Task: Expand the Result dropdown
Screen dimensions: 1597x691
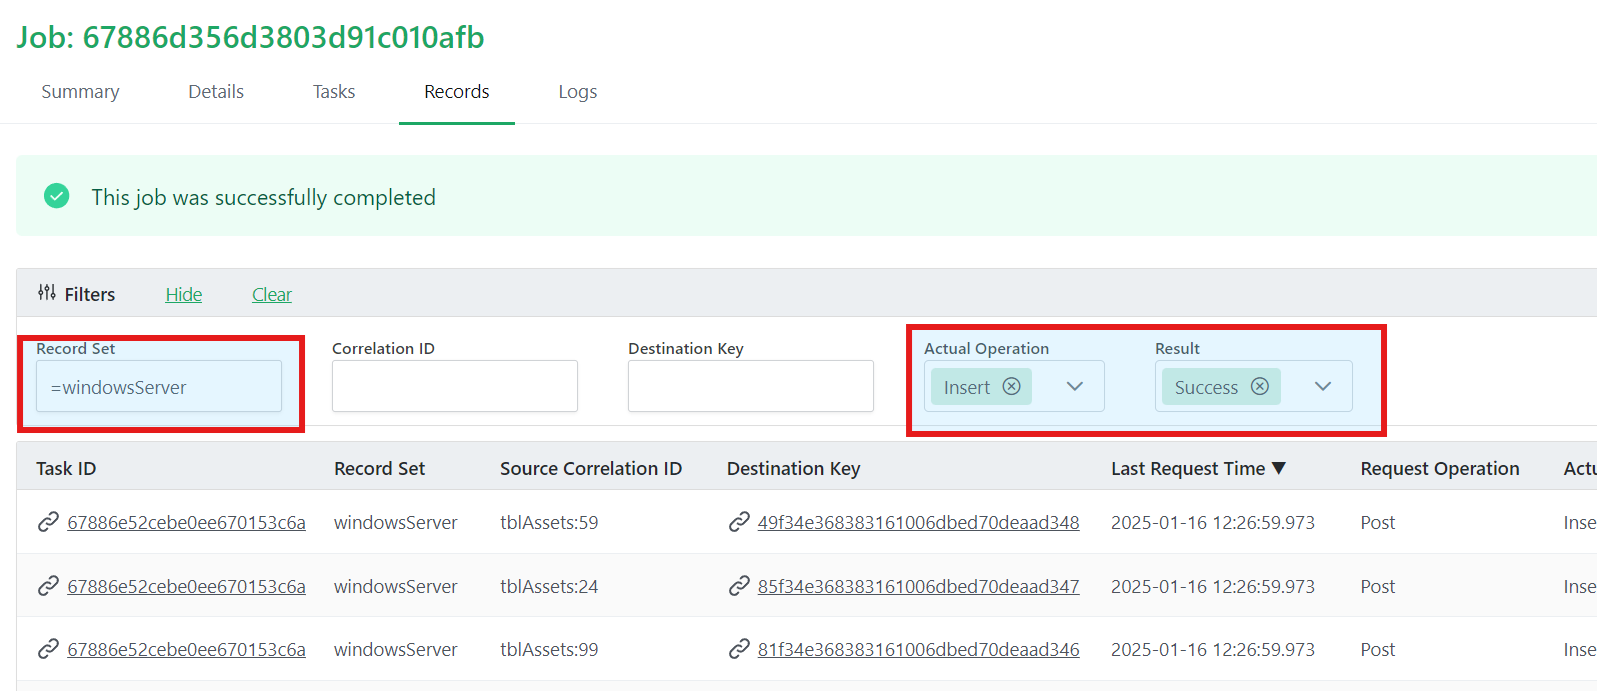Action: 1323,386
